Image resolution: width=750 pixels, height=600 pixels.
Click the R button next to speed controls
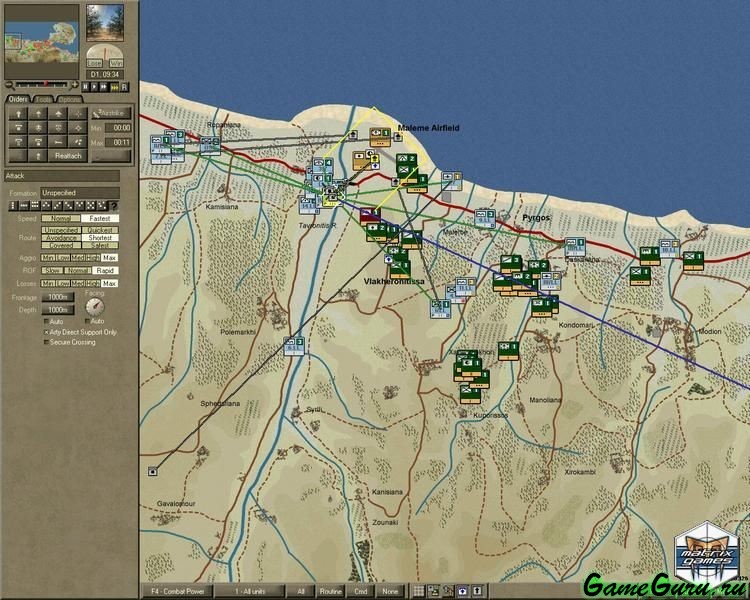click(124, 87)
